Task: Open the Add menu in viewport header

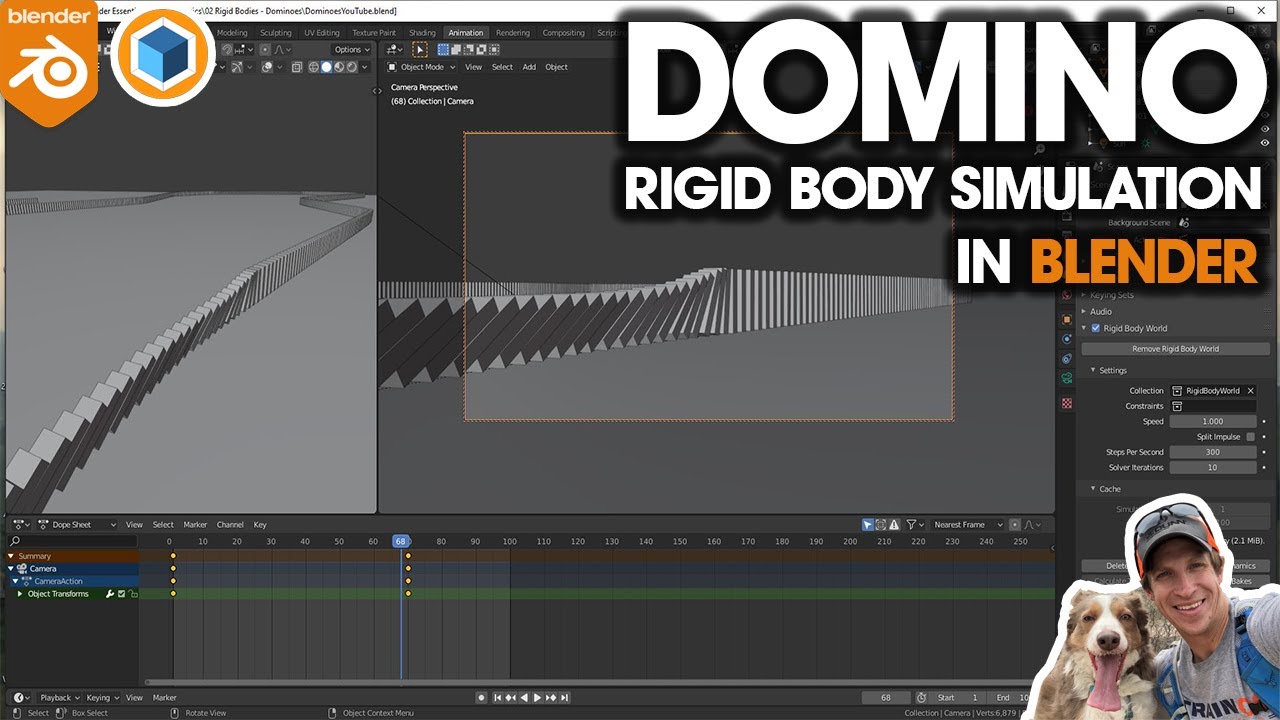Action: point(529,67)
